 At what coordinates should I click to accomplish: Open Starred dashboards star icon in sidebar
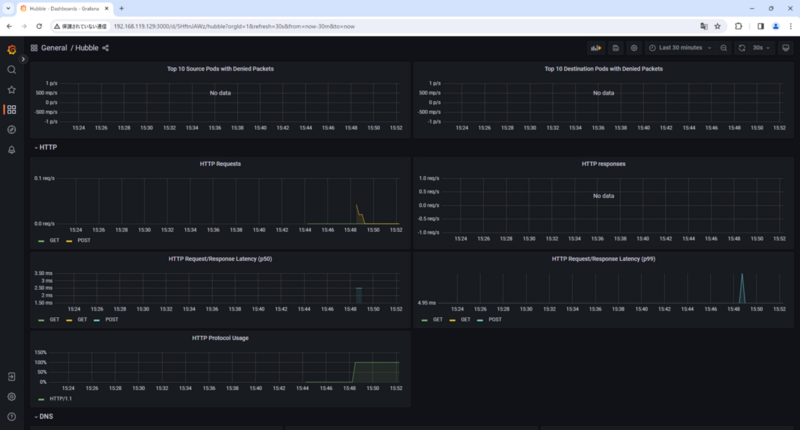(11, 90)
